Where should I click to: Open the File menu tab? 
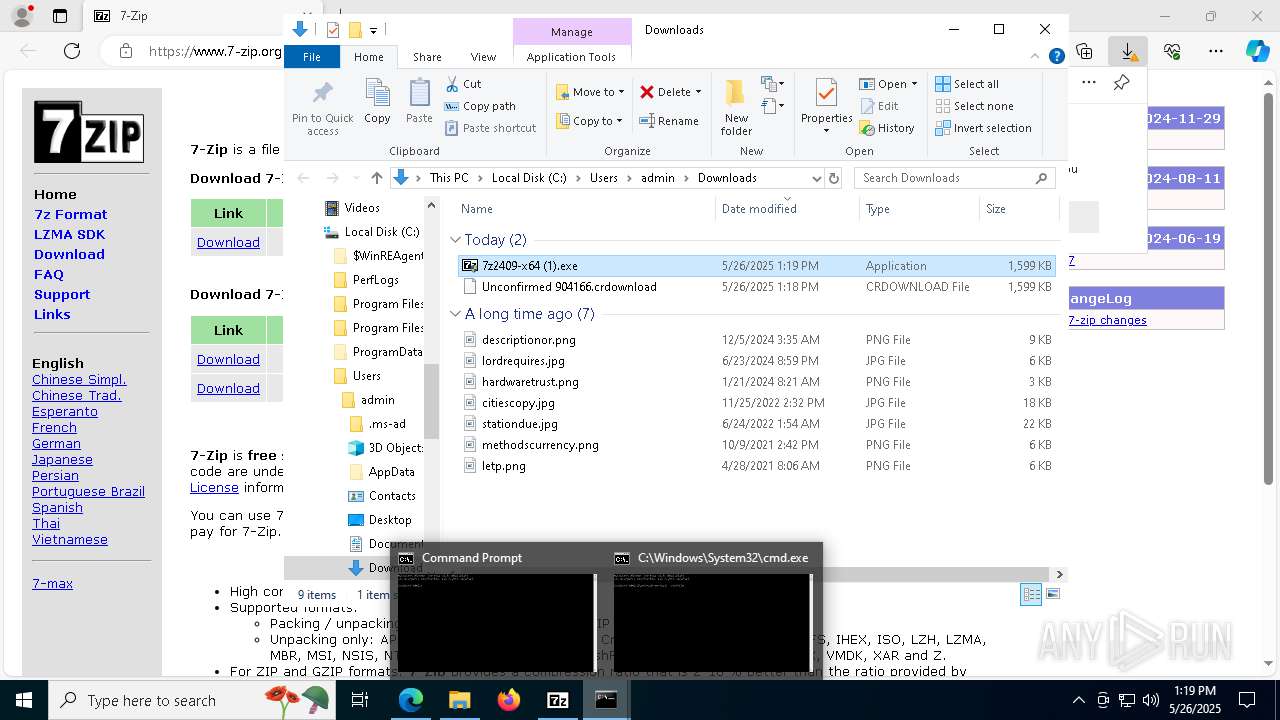(312, 57)
